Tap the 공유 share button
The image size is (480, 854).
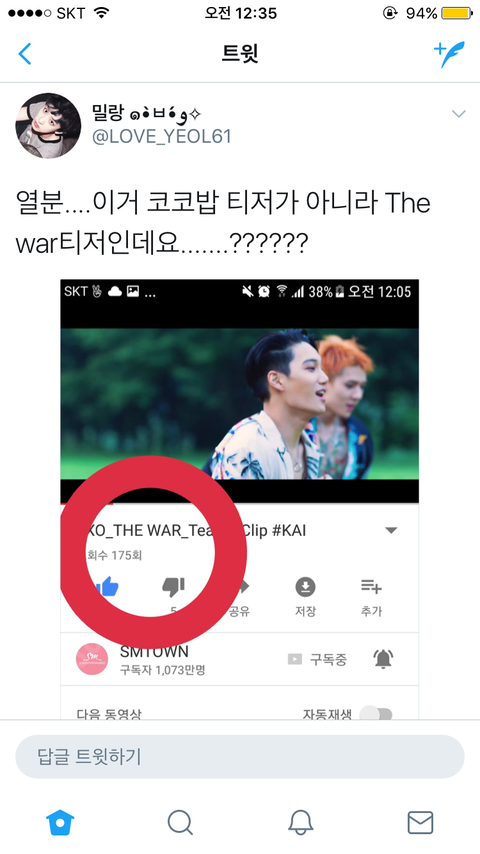coord(239,596)
